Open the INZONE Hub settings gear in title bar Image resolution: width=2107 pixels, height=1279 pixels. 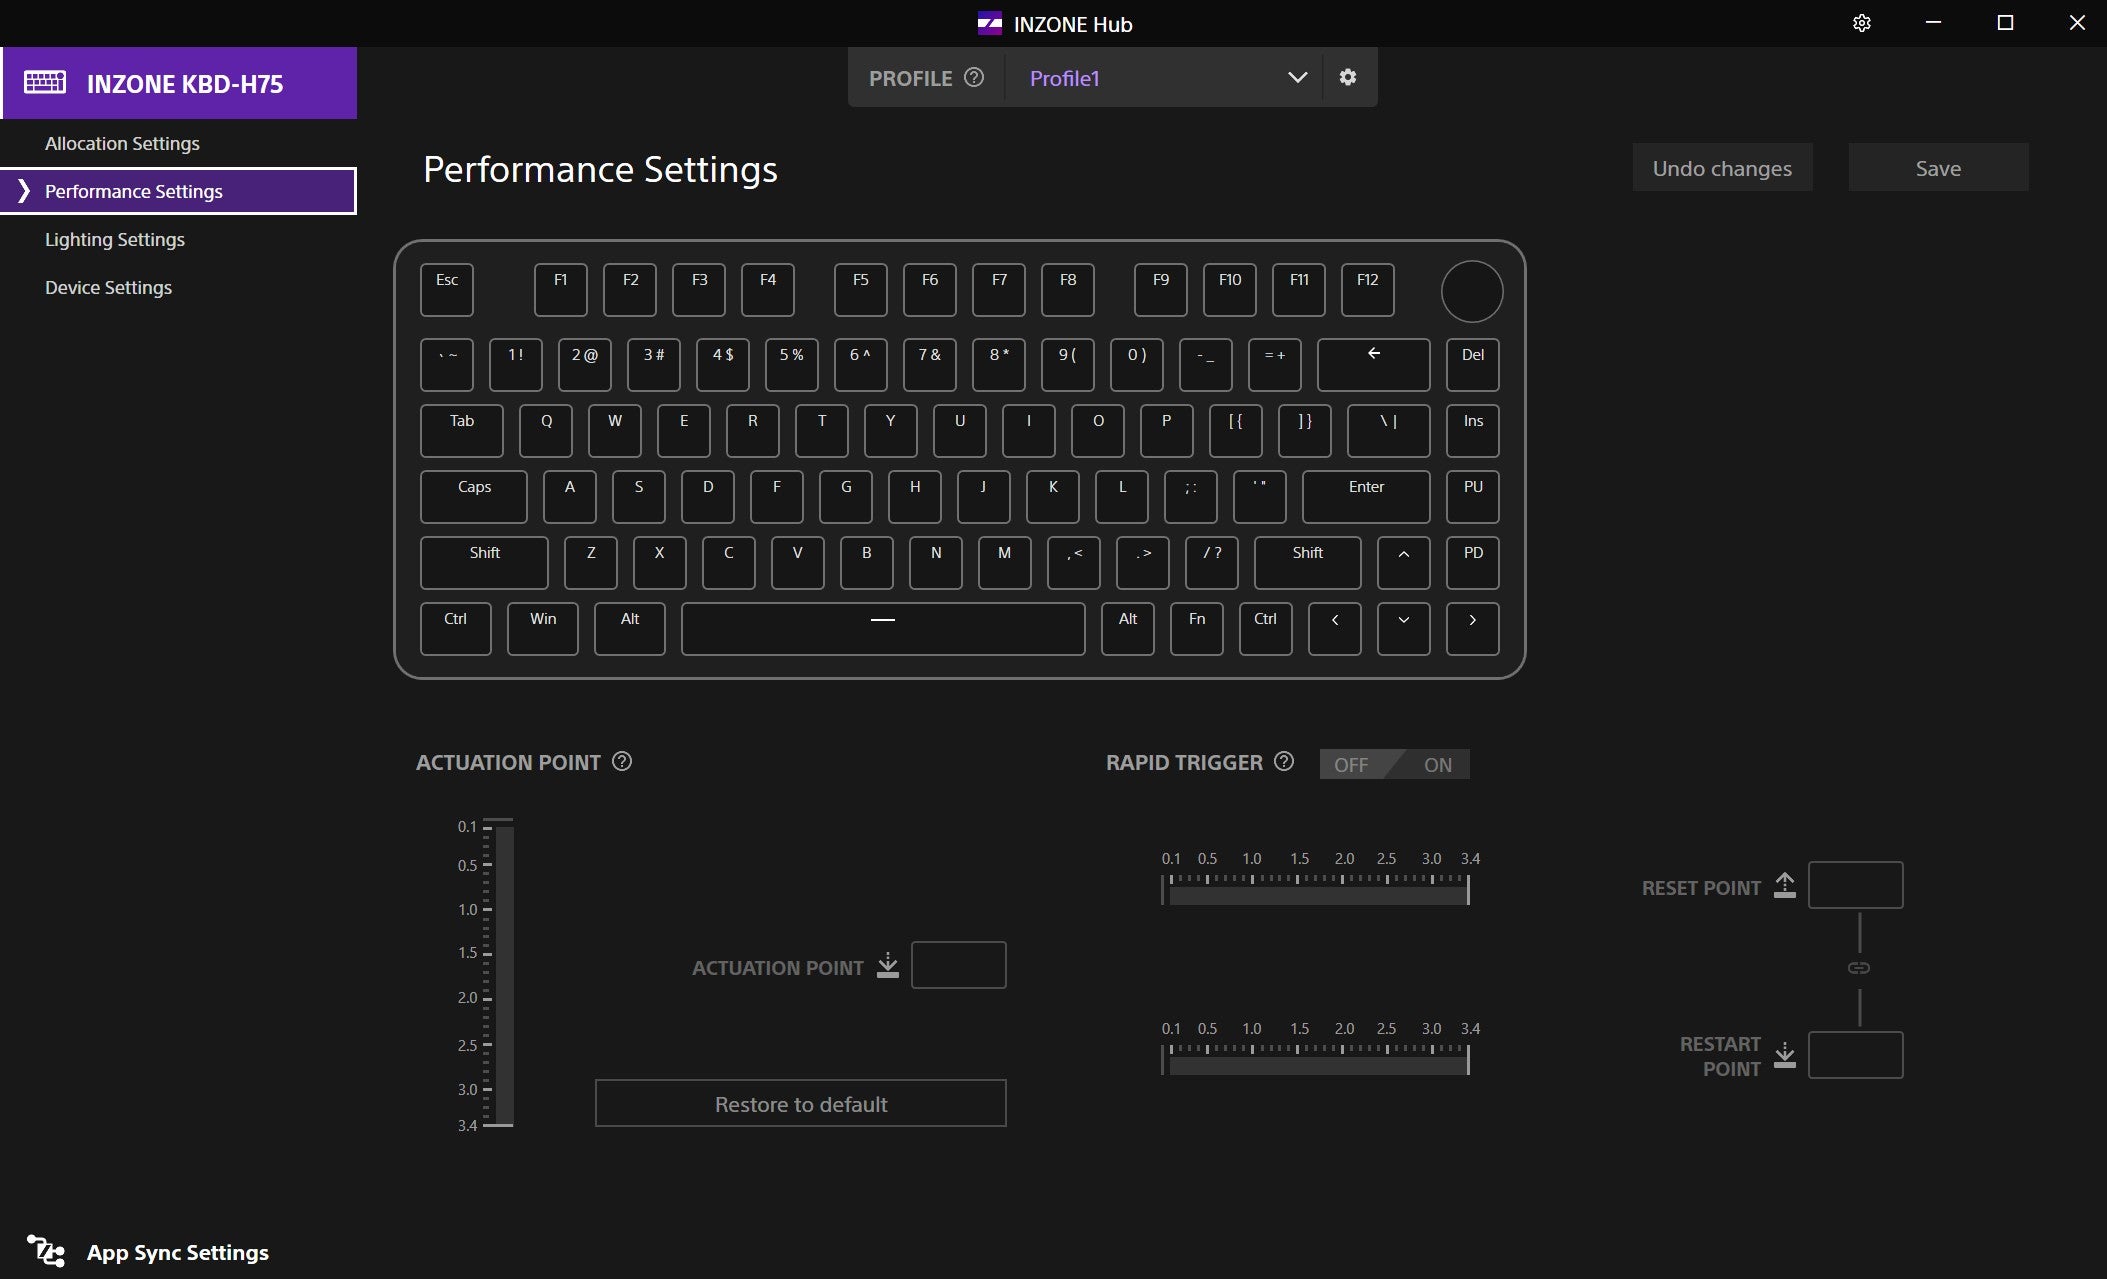1861,23
